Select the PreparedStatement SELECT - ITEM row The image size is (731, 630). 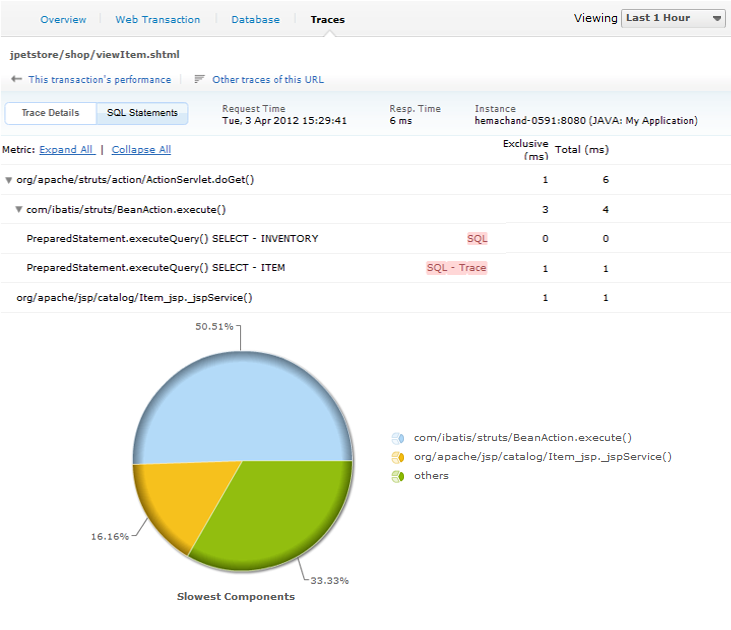coord(365,268)
